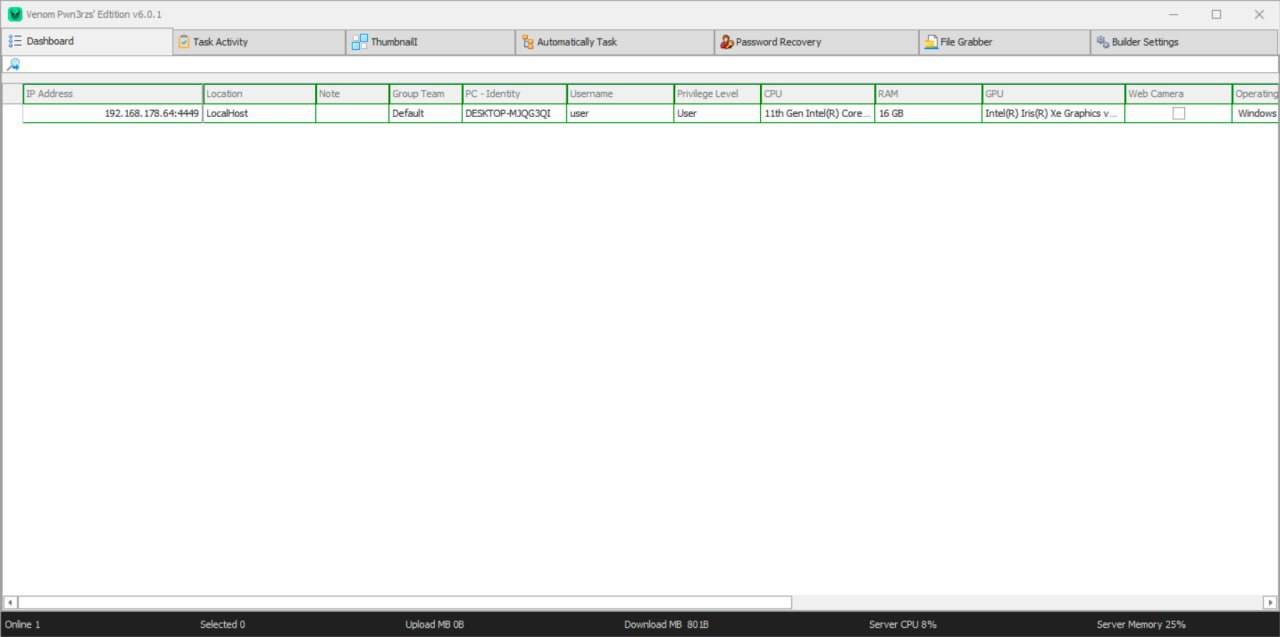Open the Builder Settings tab

(x=1184, y=42)
